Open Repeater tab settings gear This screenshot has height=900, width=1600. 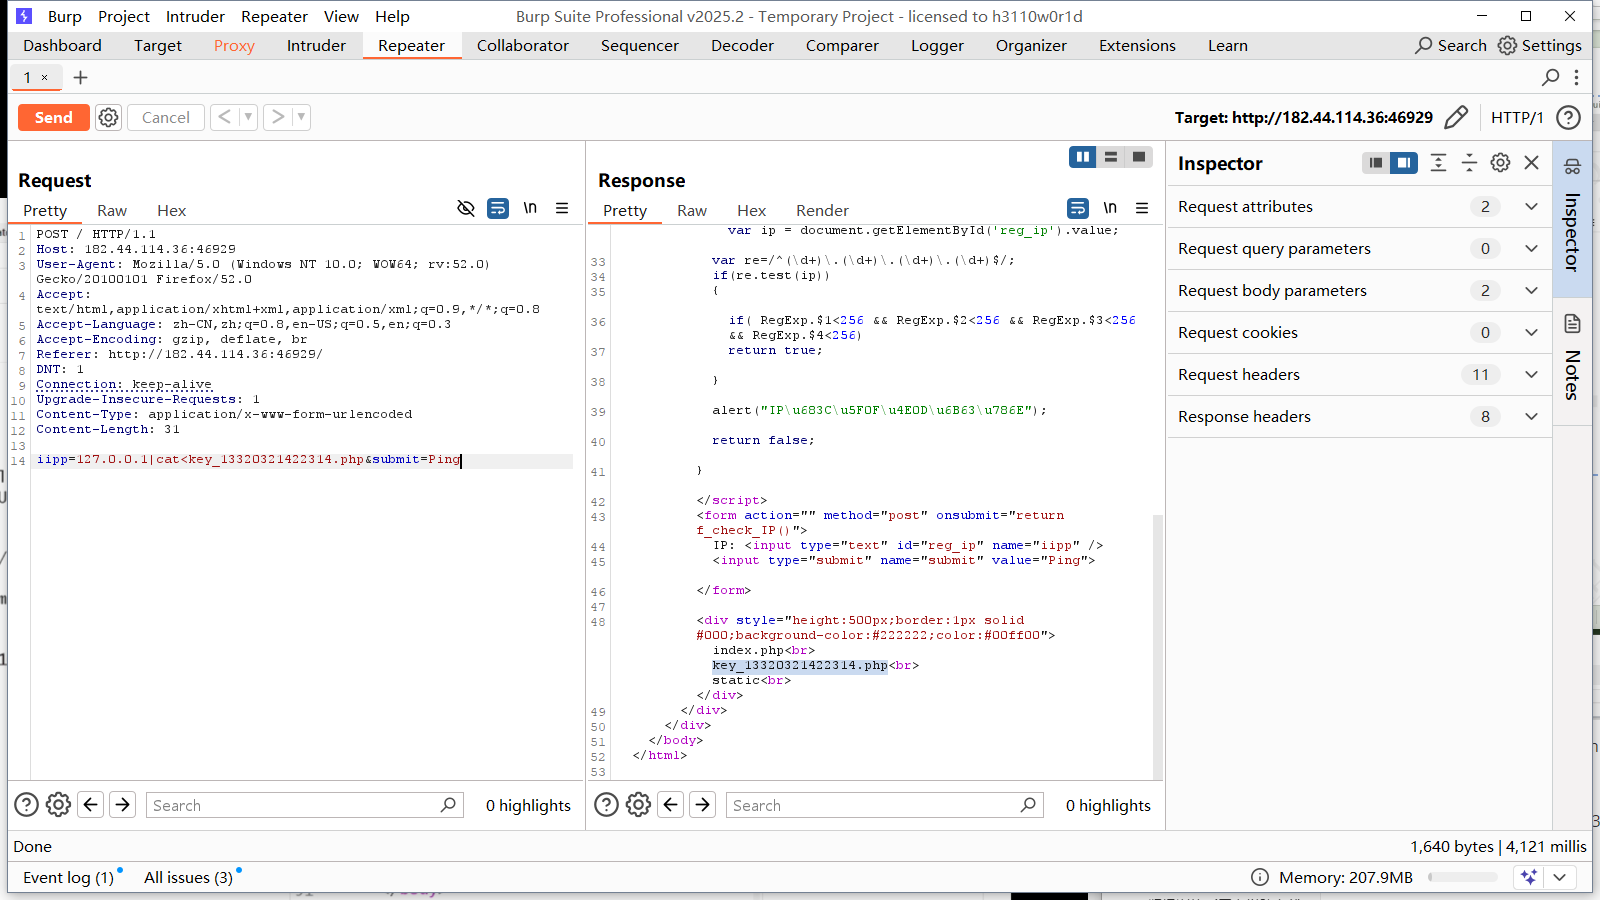[x=108, y=117]
